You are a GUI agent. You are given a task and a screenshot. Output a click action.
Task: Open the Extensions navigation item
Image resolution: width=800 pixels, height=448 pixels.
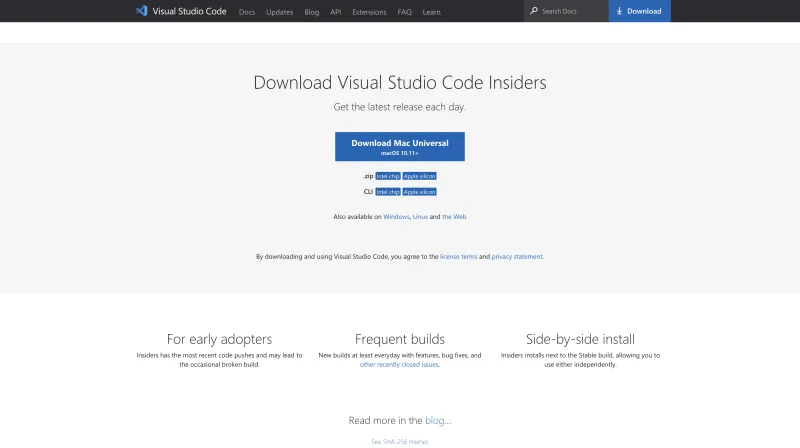click(x=369, y=12)
